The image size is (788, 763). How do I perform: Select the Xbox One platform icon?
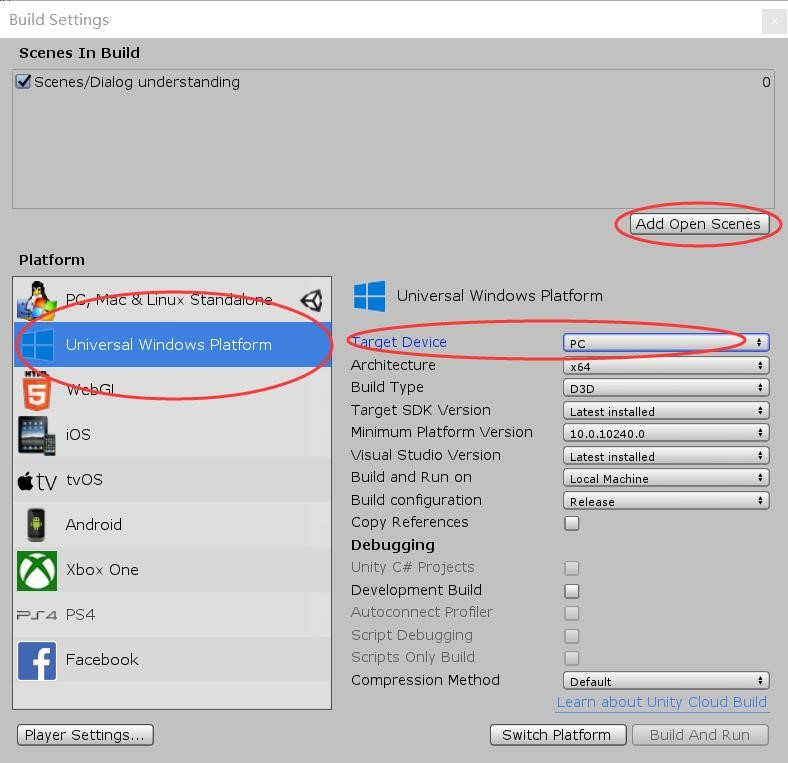[37, 570]
